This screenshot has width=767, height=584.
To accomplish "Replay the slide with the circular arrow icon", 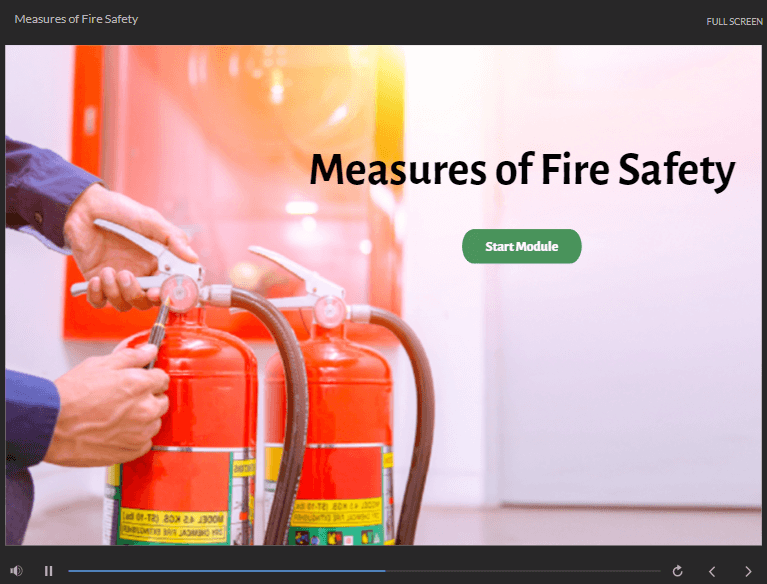I will pyautogui.click(x=677, y=571).
